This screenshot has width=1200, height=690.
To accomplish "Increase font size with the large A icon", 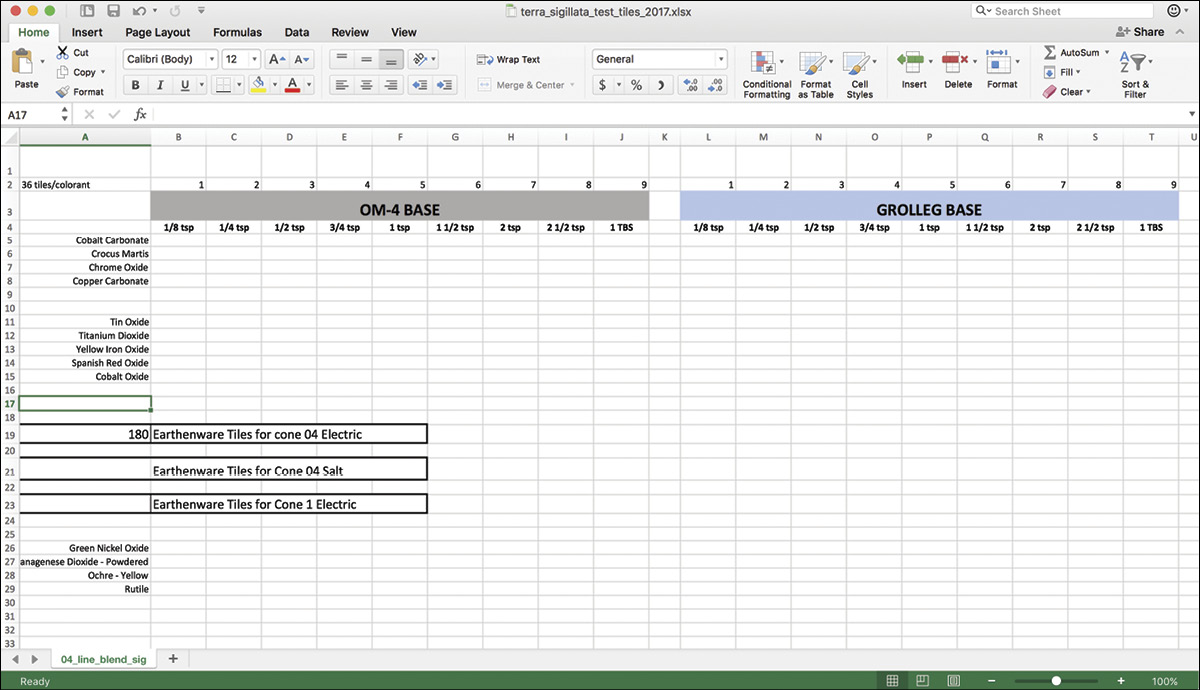I will (277, 59).
